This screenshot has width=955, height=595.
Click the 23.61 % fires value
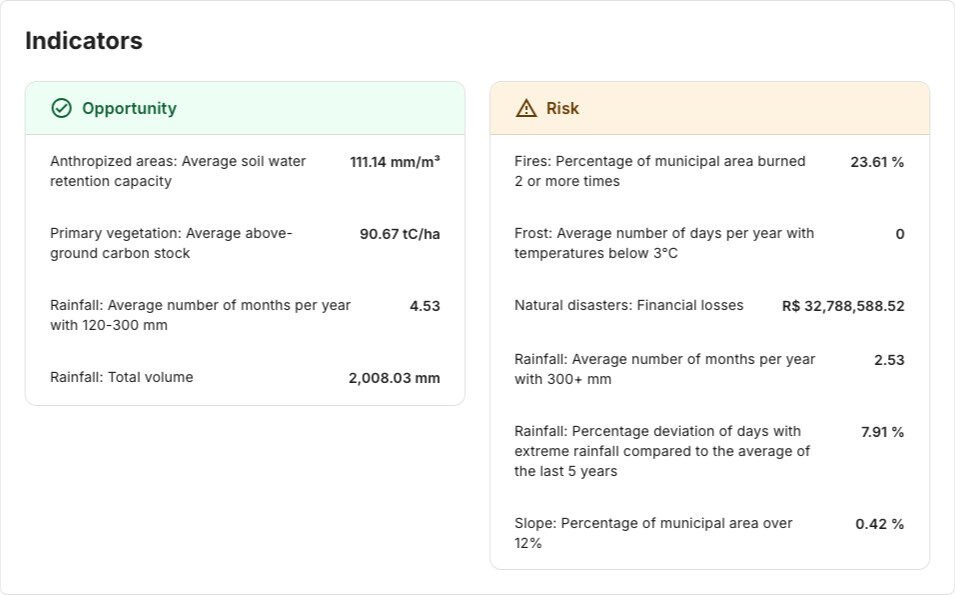(877, 161)
